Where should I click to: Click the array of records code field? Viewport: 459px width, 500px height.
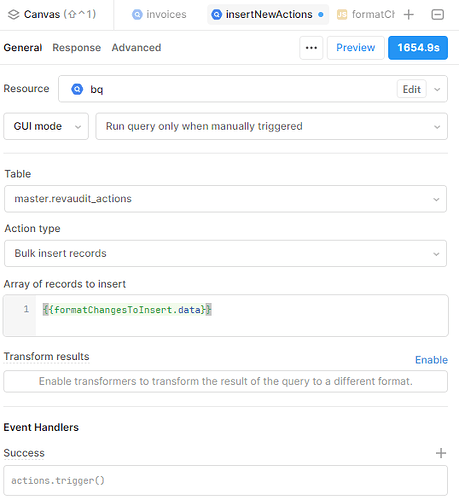pos(226,315)
